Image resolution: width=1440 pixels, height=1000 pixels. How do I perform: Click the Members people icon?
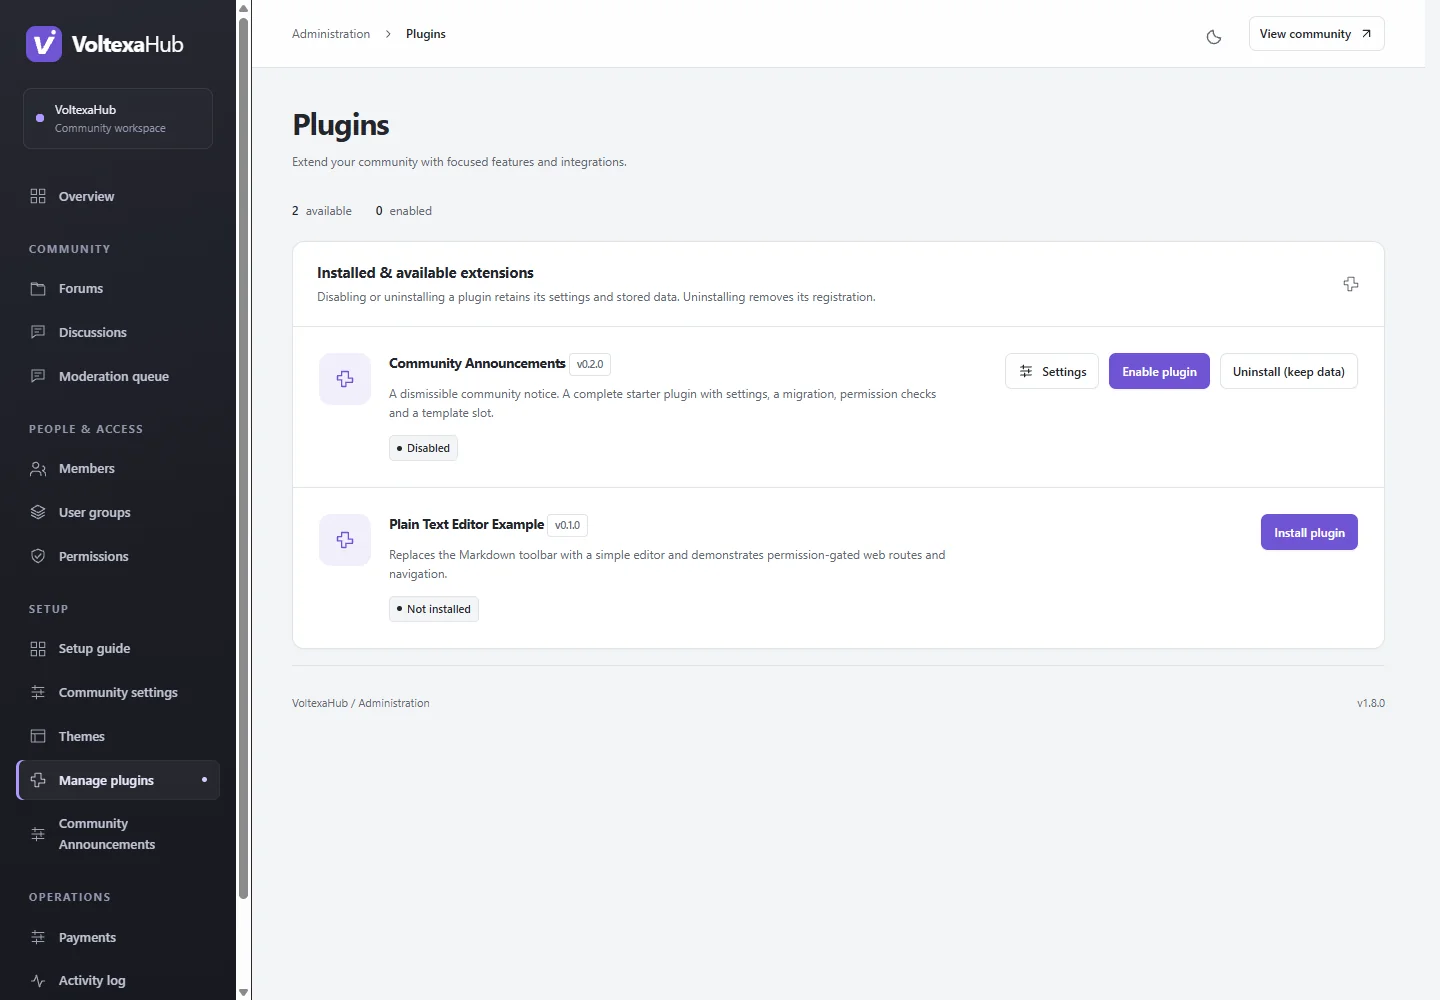[38, 468]
